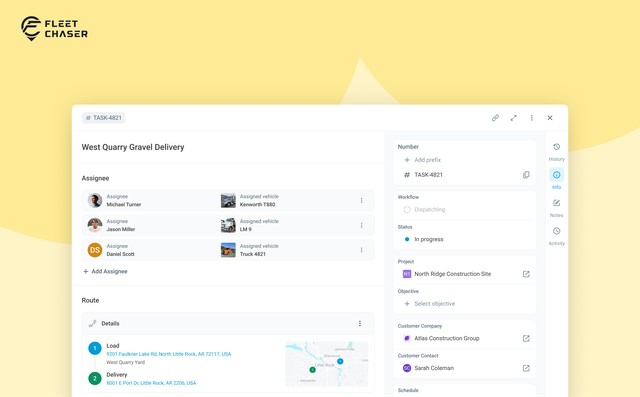
Task: Open the task header three-dot menu
Action: 531,118
